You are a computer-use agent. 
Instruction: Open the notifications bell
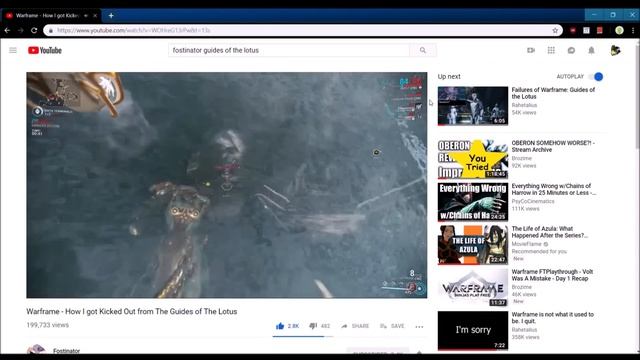(x=591, y=50)
